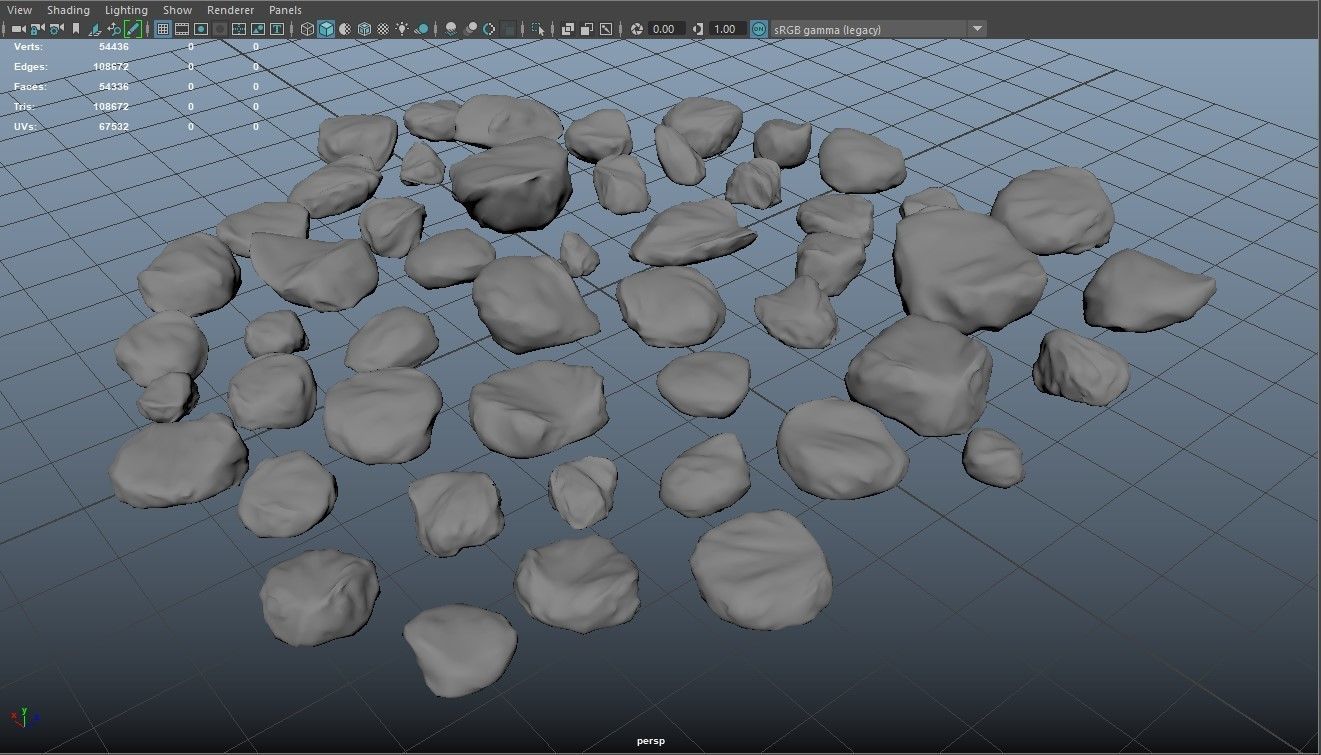Open the Lighting menu
Viewport: 1321px width, 755px height.
[x=126, y=10]
